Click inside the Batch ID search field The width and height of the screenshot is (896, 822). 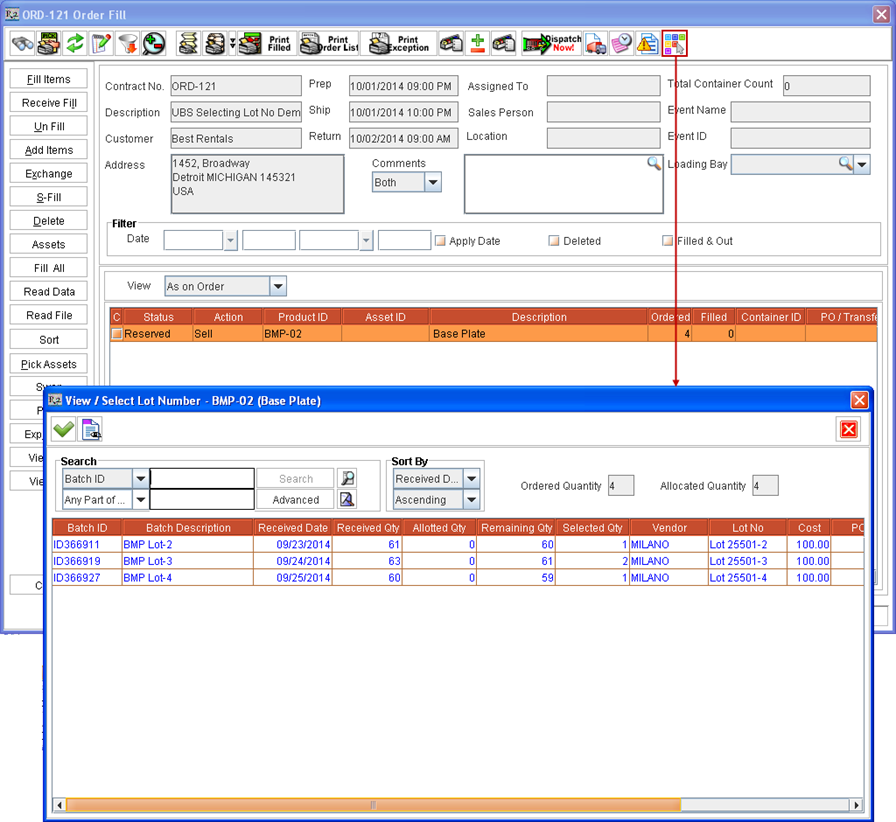click(x=204, y=478)
